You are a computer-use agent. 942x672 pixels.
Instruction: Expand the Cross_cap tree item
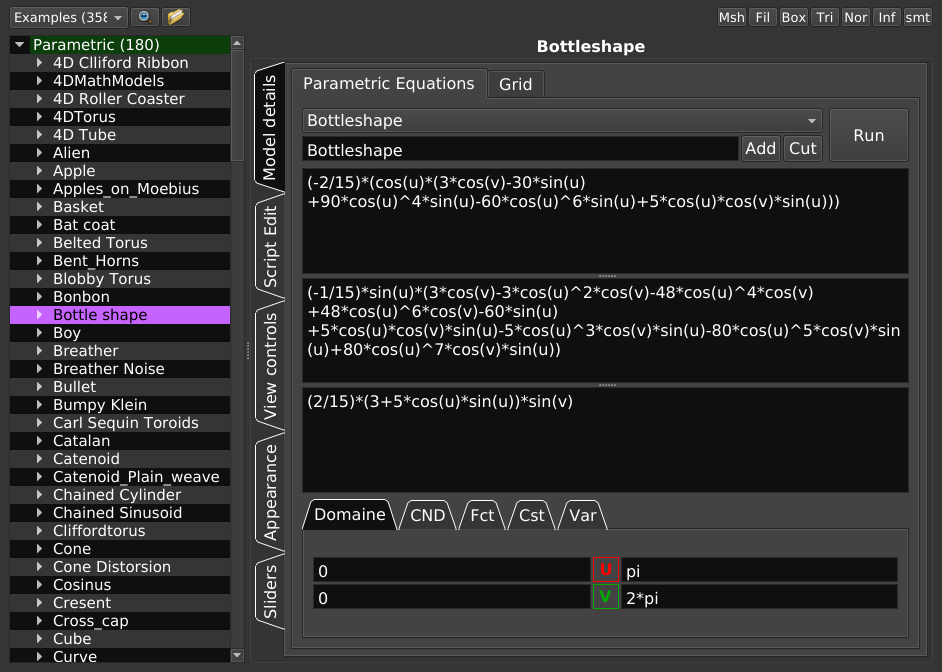[40, 620]
